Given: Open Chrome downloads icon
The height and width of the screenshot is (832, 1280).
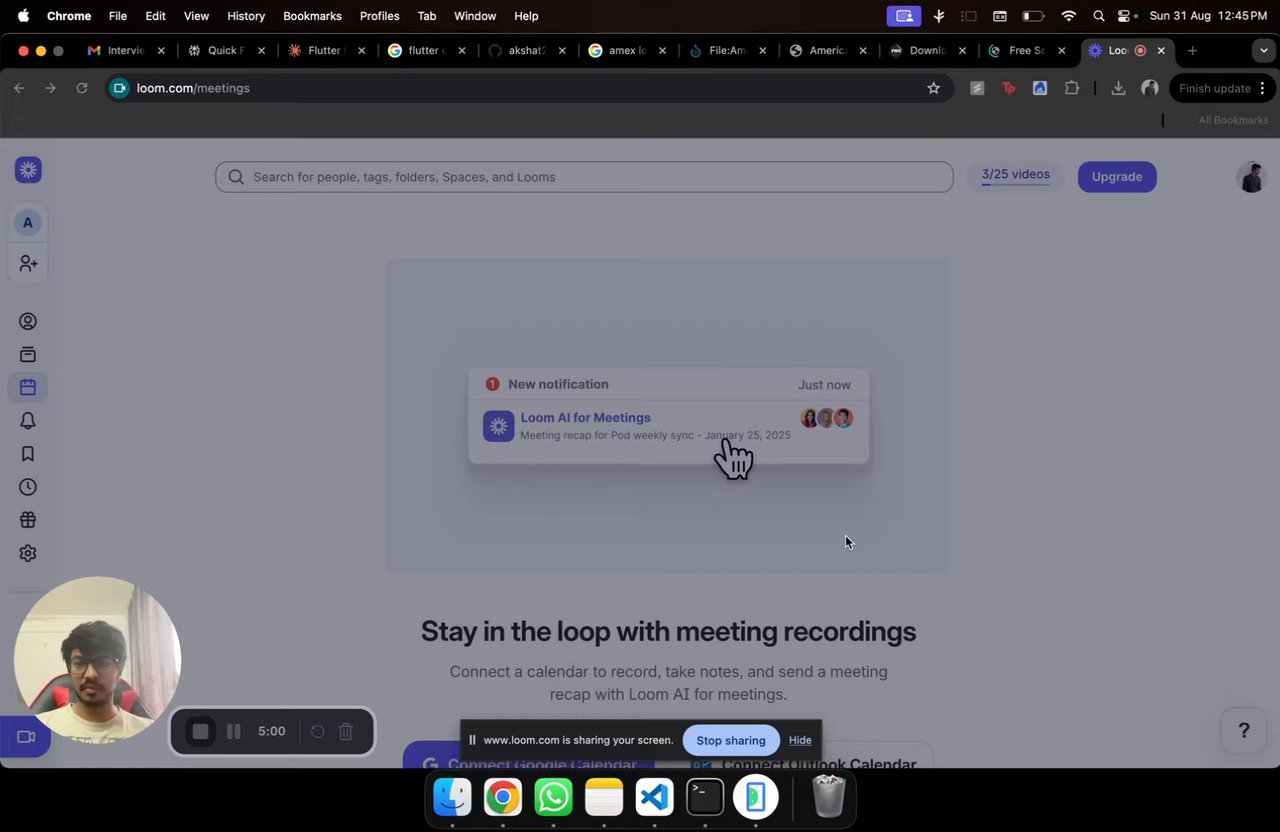Looking at the screenshot, I should pos(1118,88).
